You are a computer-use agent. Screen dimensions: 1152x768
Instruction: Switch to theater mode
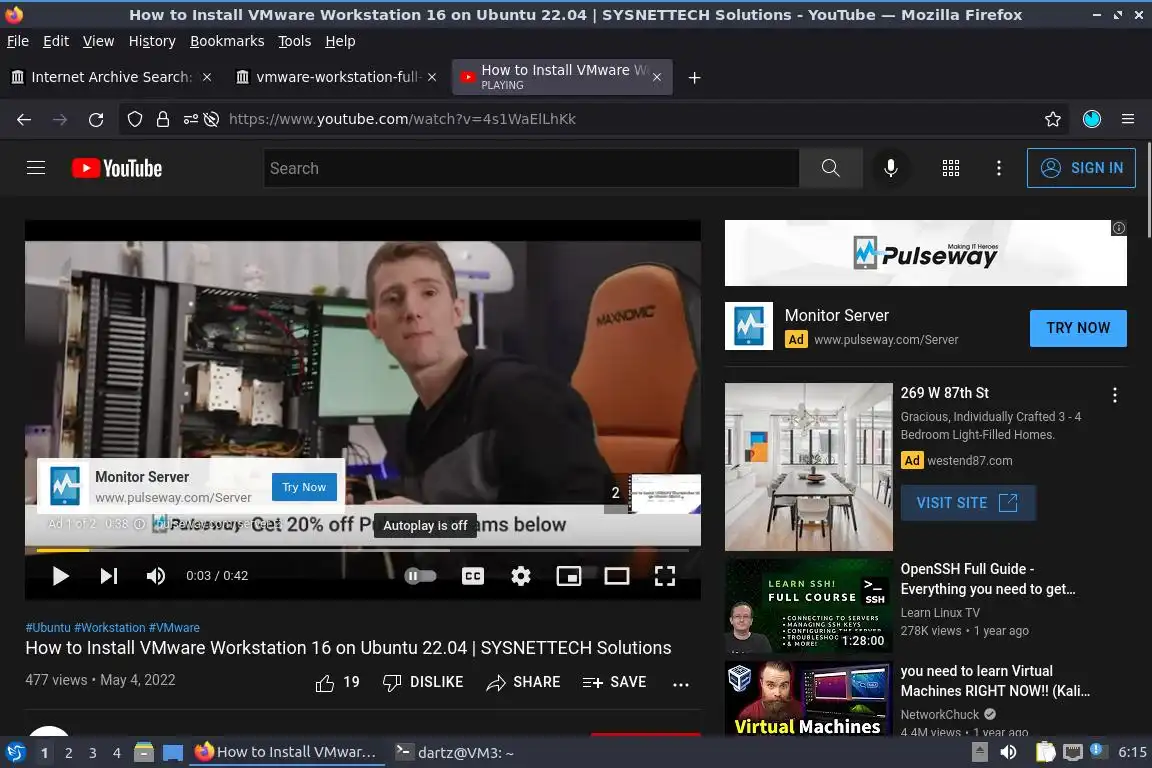(616, 575)
